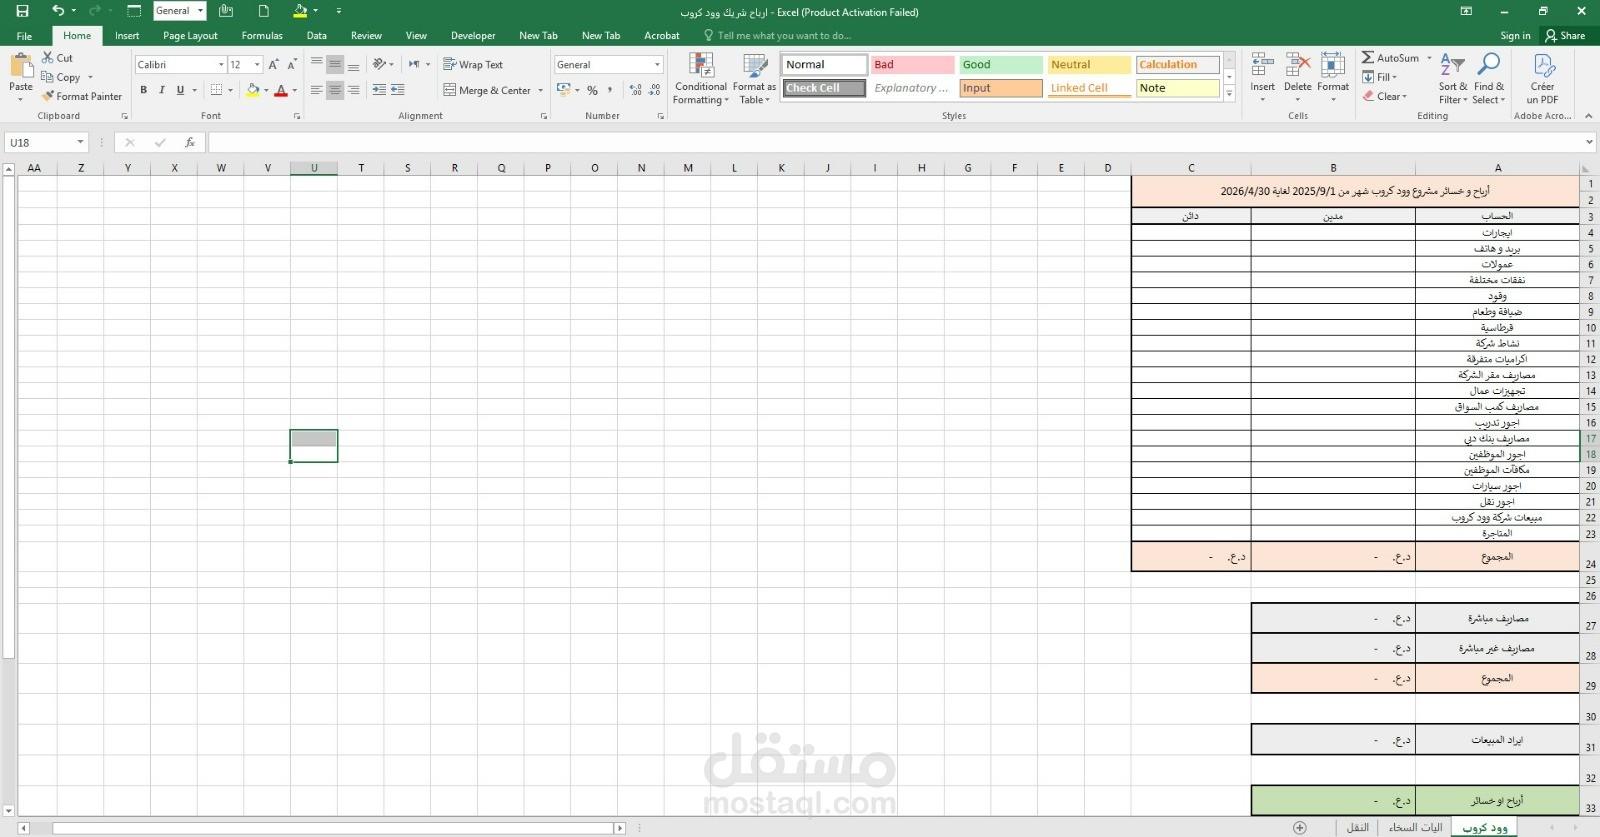This screenshot has width=1600, height=837.
Task: Switch to the Developer ribbon tab
Action: click(473, 35)
